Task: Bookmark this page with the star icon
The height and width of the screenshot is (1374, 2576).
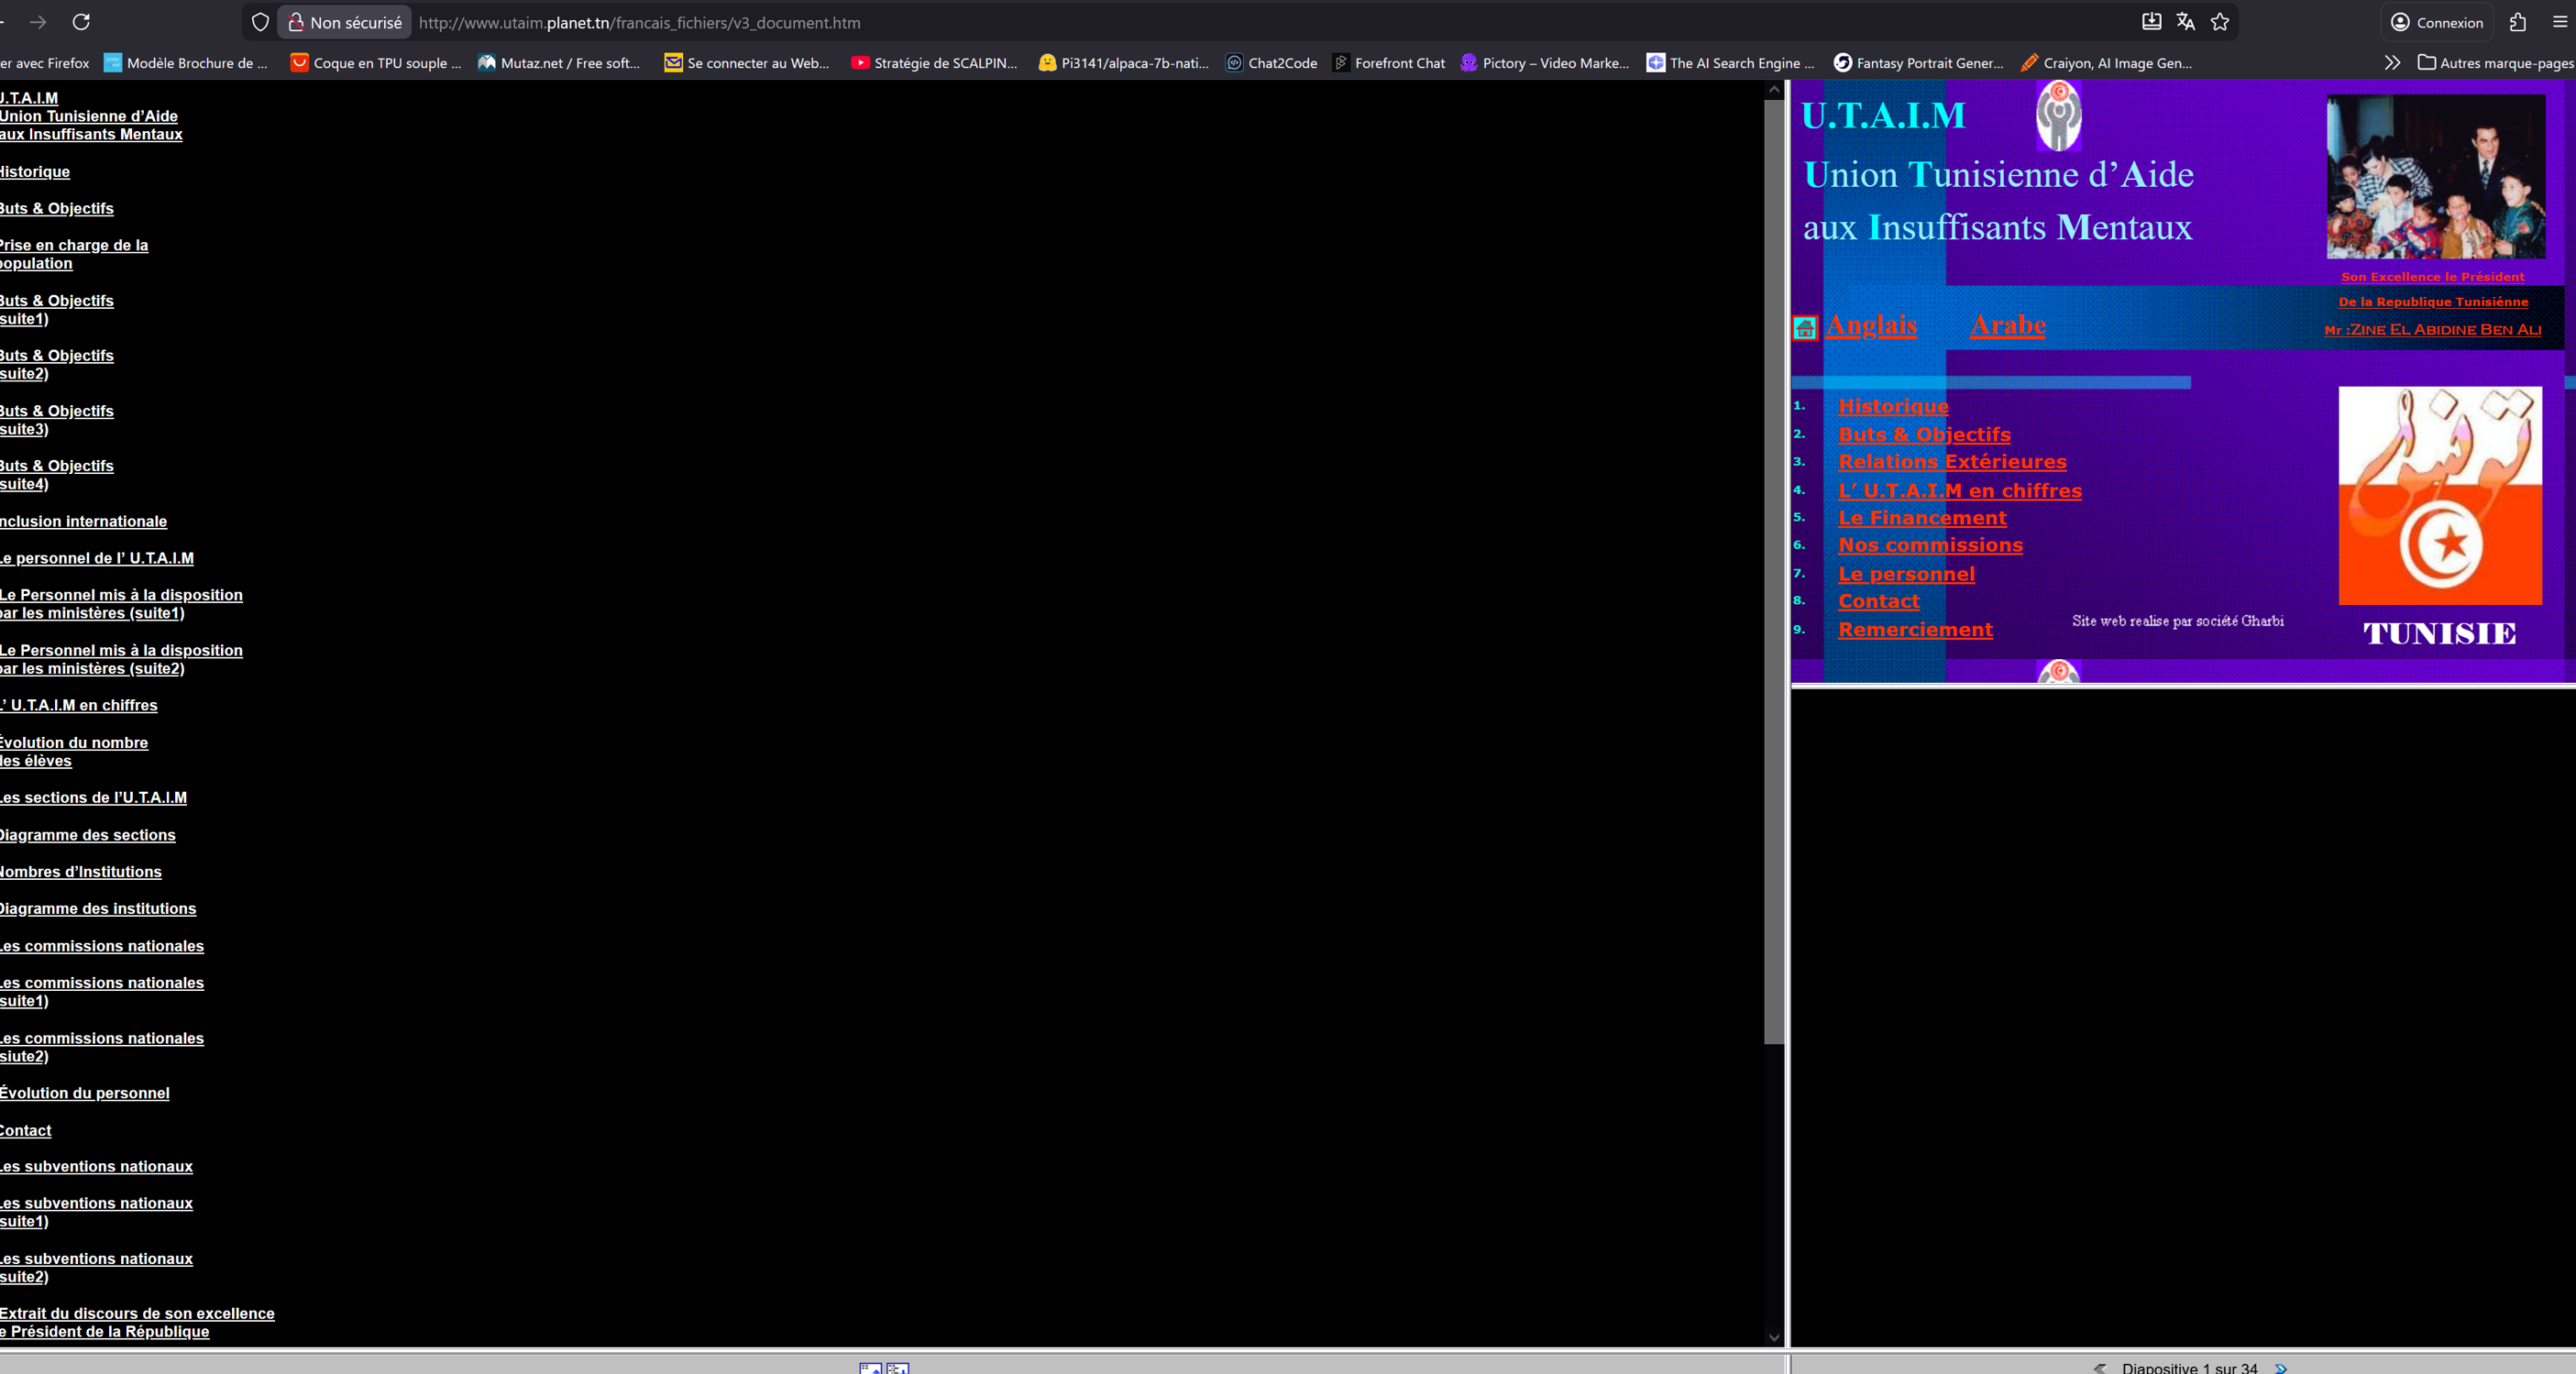Action: [2220, 22]
